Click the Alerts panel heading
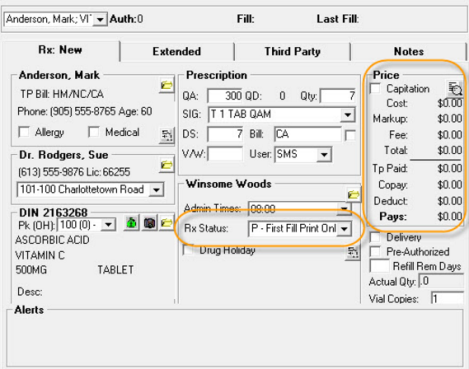This screenshot has height=369, width=469. [29, 310]
